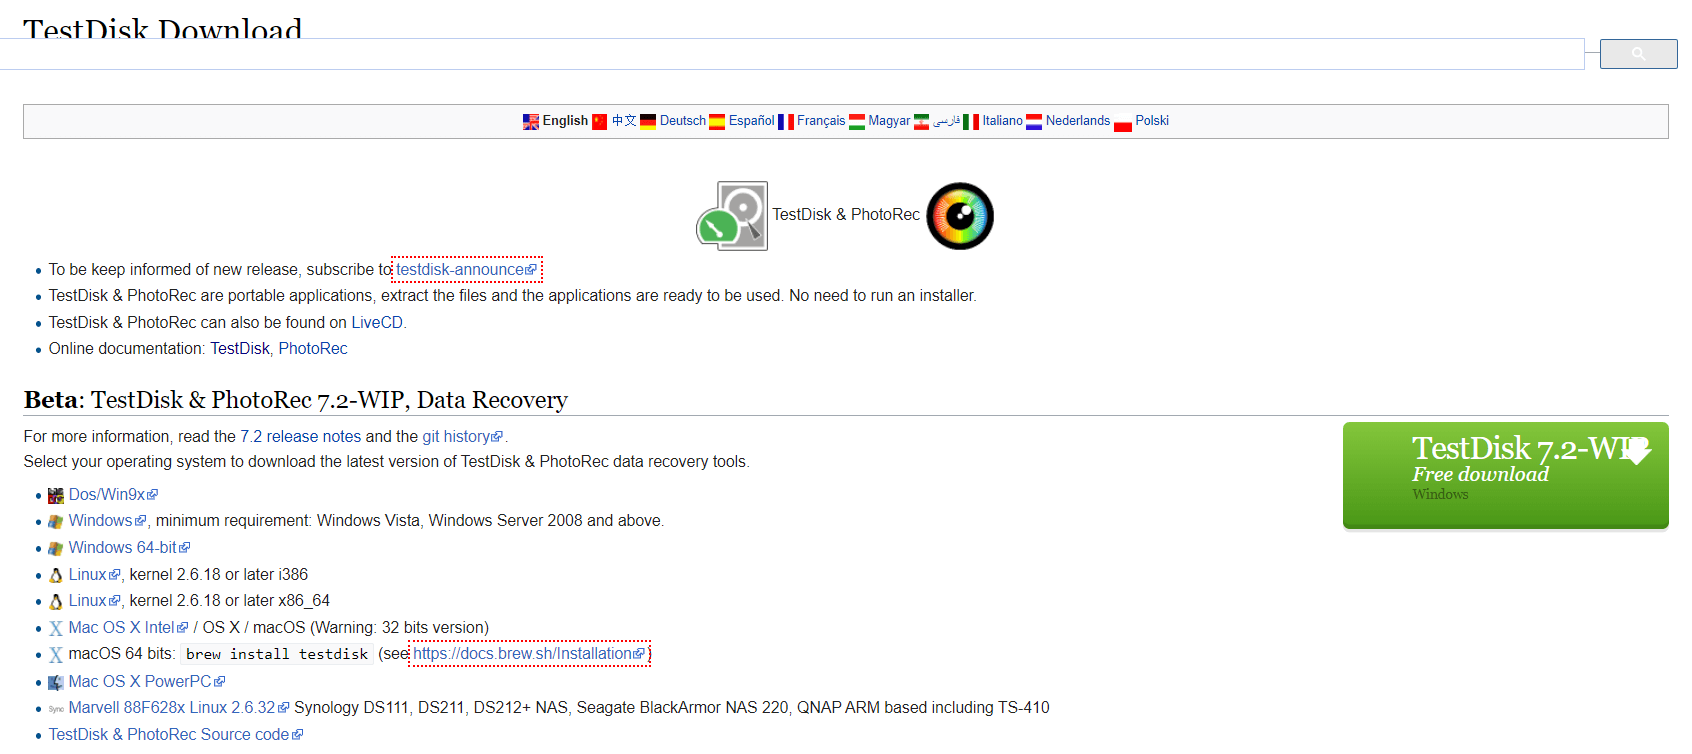1692x754 pixels.
Task: Read the 7.2 release notes
Action: [x=300, y=437]
